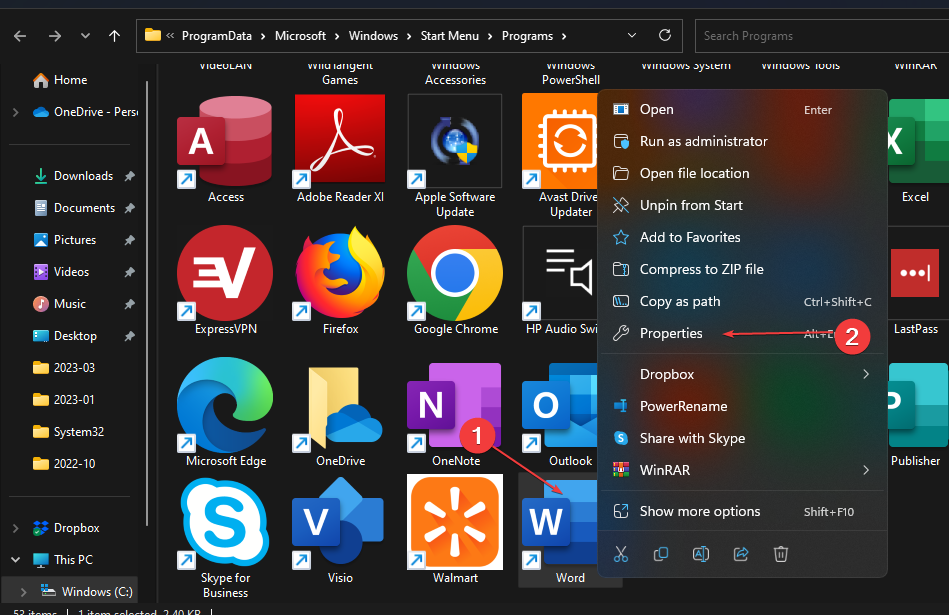Select the Visio shortcut icon

[x=338, y=523]
